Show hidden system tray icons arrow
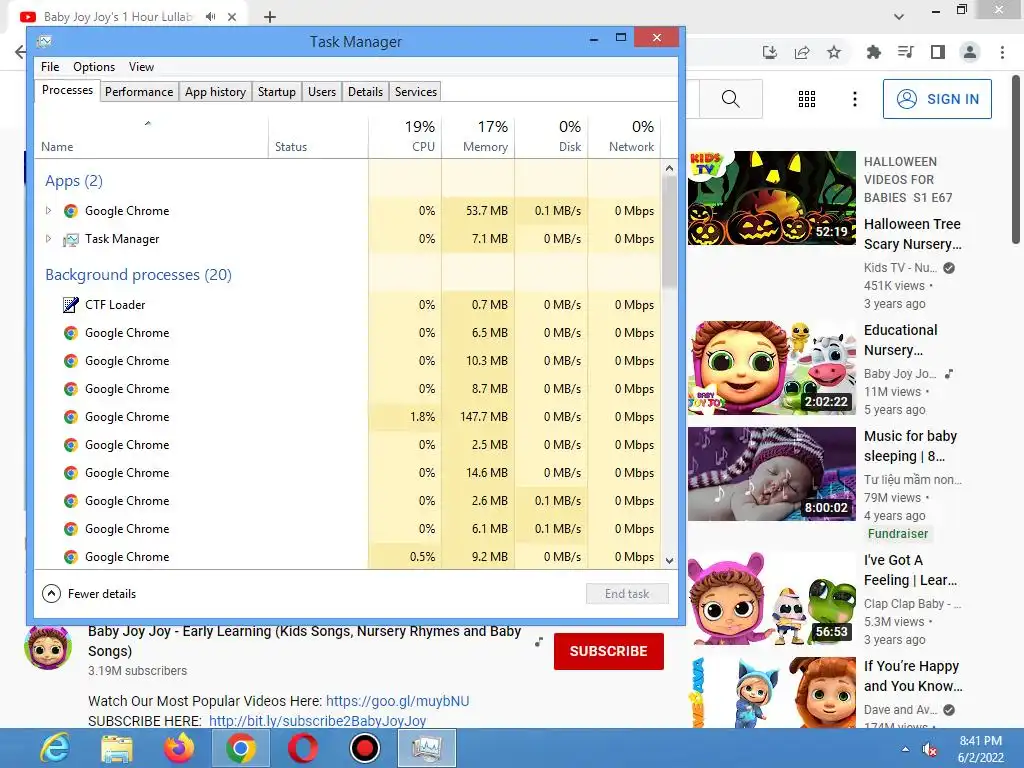The height and width of the screenshot is (768, 1024). [905, 749]
